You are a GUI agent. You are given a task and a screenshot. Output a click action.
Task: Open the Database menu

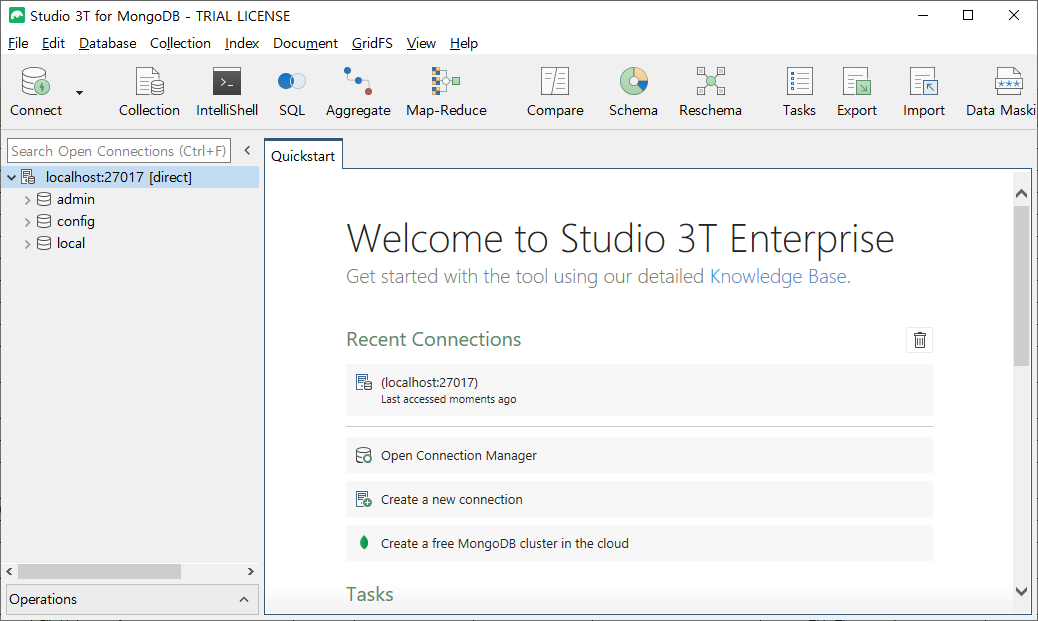(x=107, y=43)
